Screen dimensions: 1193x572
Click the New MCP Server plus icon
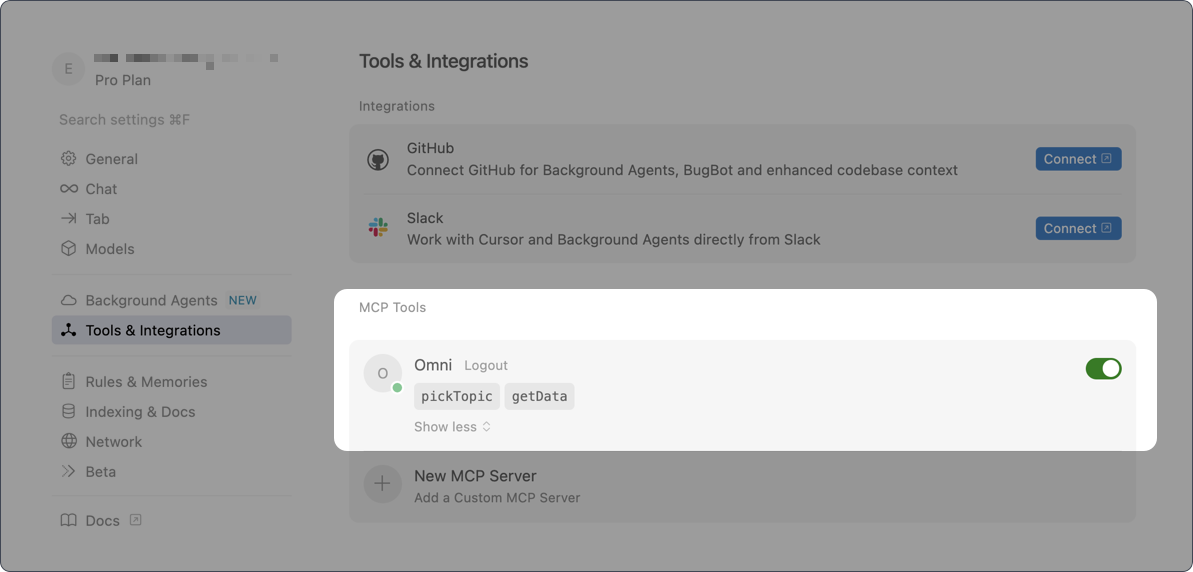[x=382, y=485]
